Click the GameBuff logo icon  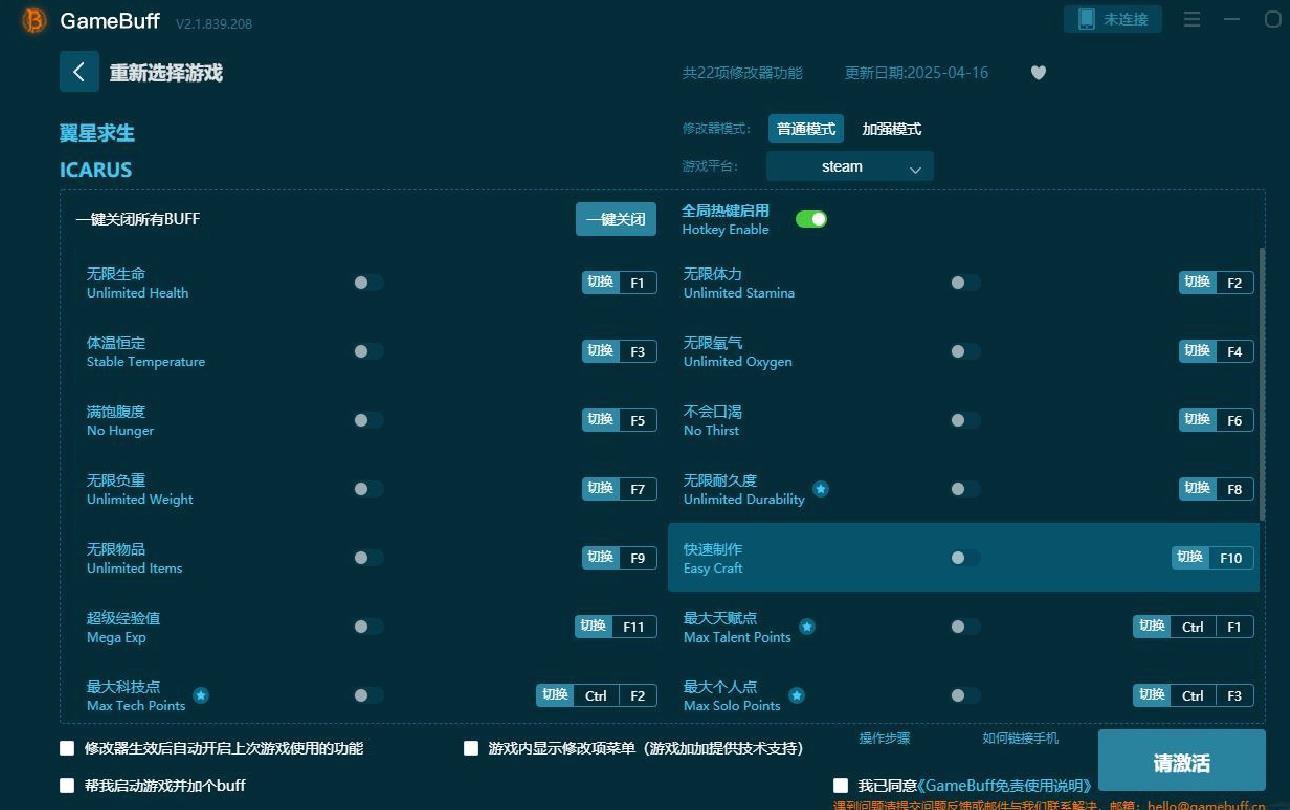34,20
